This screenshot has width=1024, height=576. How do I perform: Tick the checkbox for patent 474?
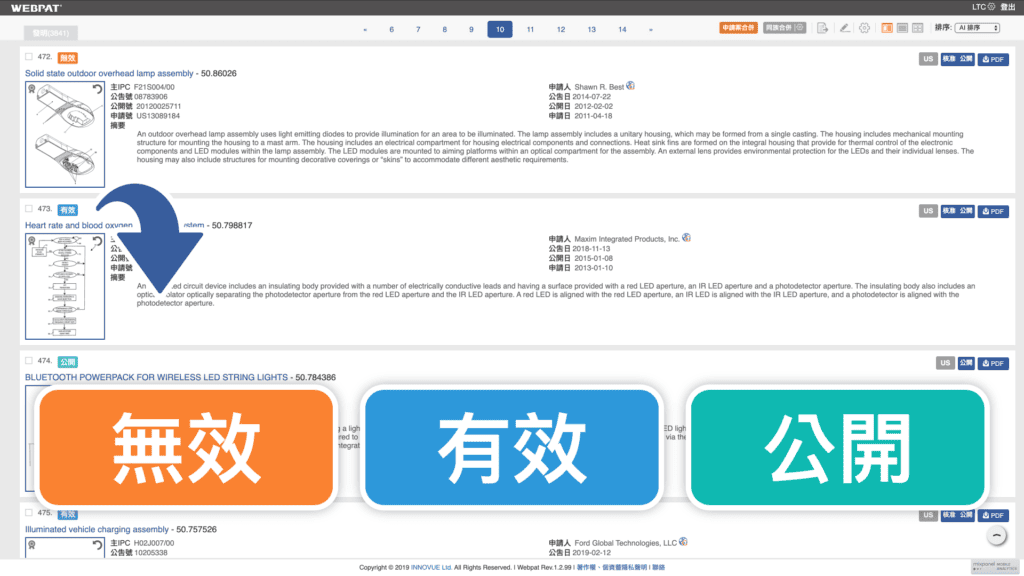tap(28, 362)
